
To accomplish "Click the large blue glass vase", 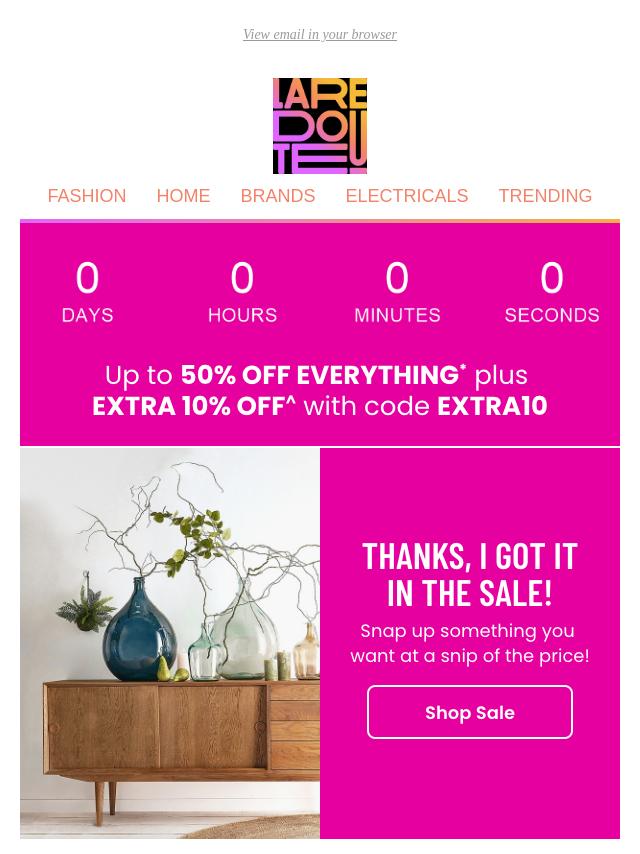I will click(x=139, y=632).
